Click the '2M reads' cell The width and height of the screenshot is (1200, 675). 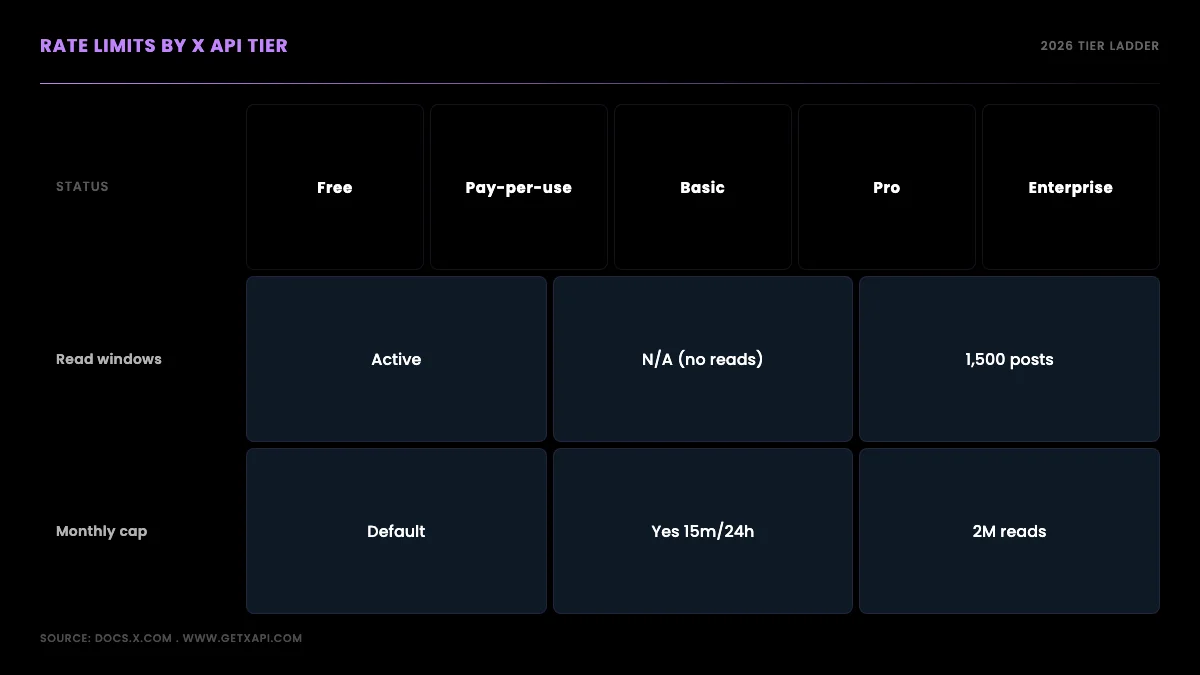1009,531
